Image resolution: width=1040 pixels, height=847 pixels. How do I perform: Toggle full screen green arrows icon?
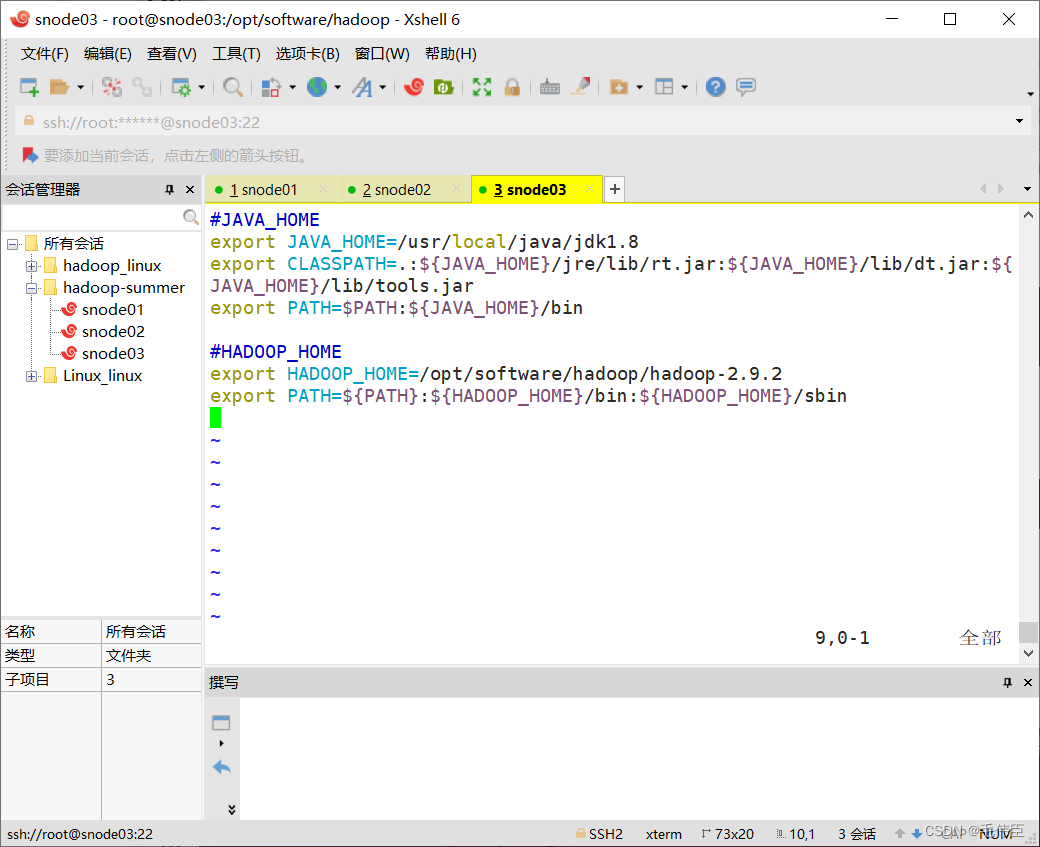coord(482,87)
